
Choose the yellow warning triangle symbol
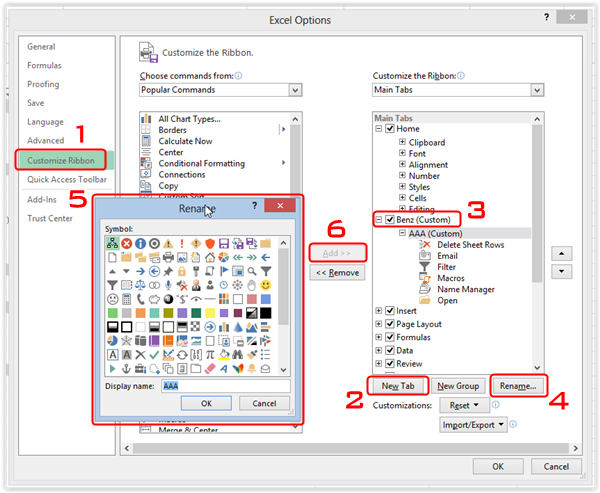[168, 243]
